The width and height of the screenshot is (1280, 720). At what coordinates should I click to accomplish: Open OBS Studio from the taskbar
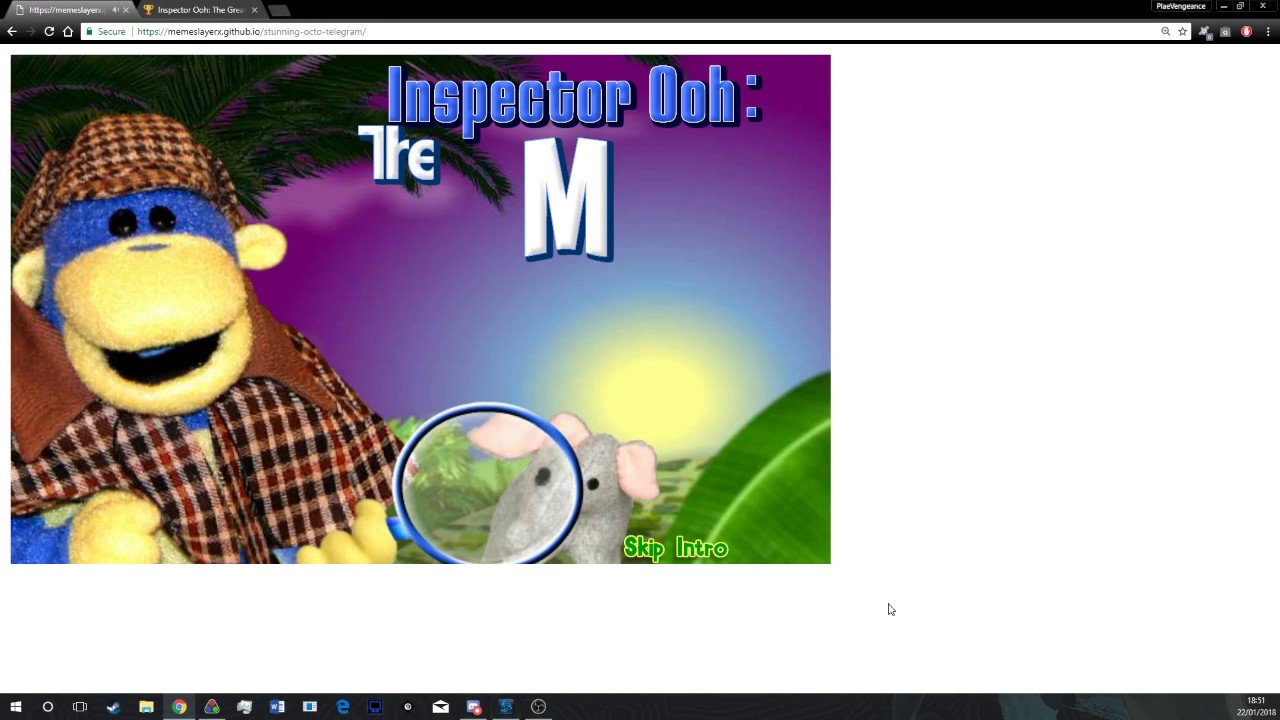point(539,707)
